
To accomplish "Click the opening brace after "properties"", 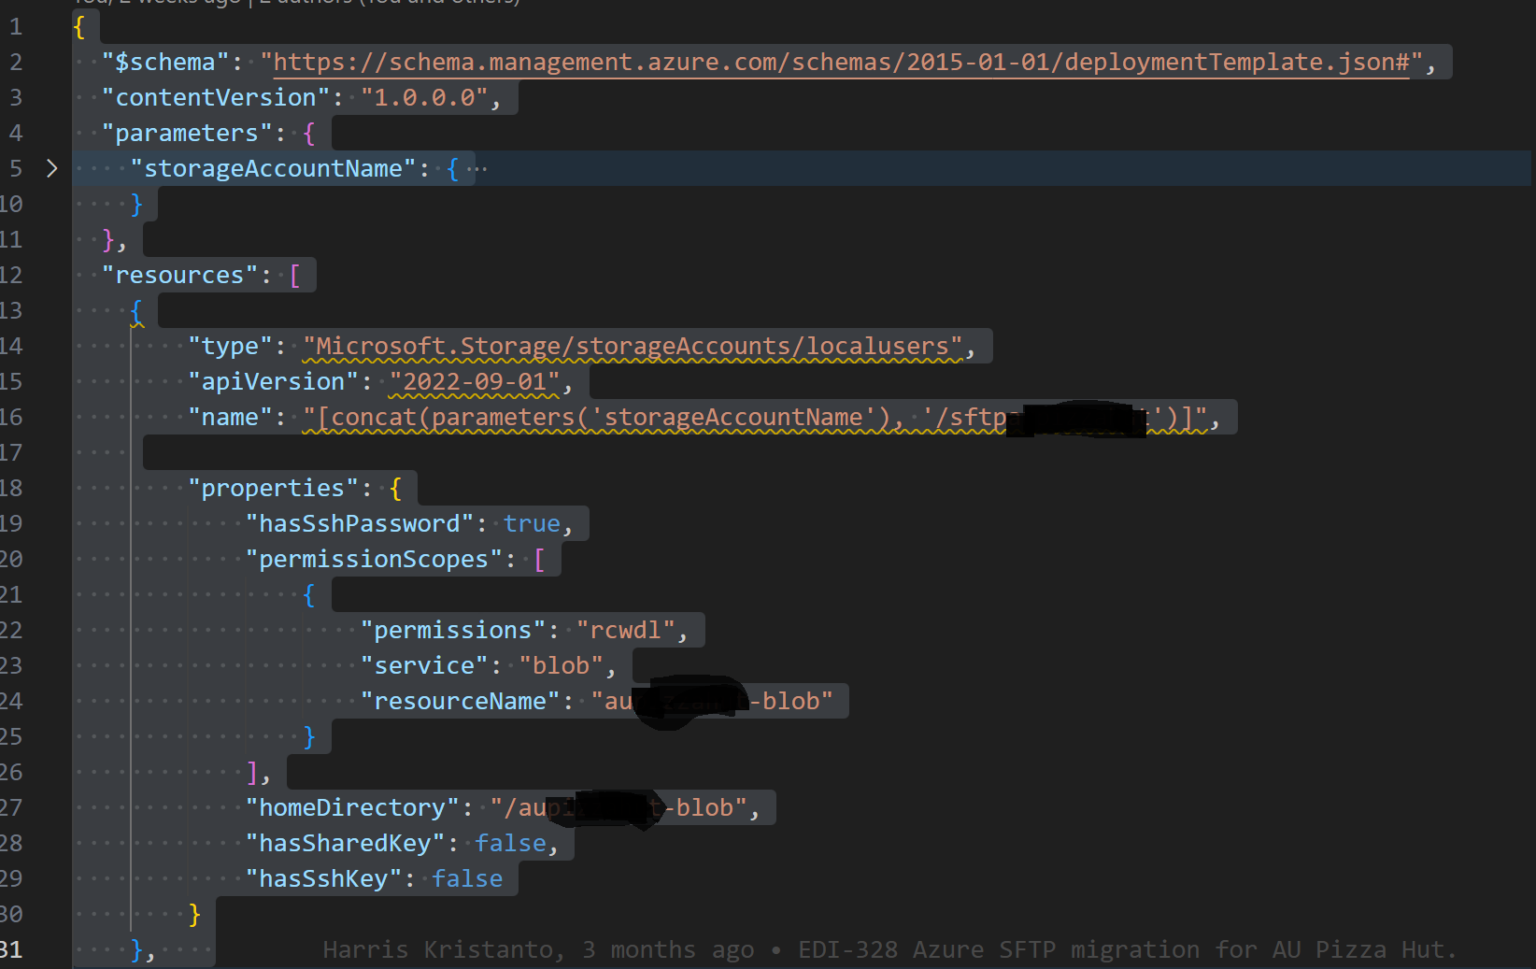I will 396,488.
